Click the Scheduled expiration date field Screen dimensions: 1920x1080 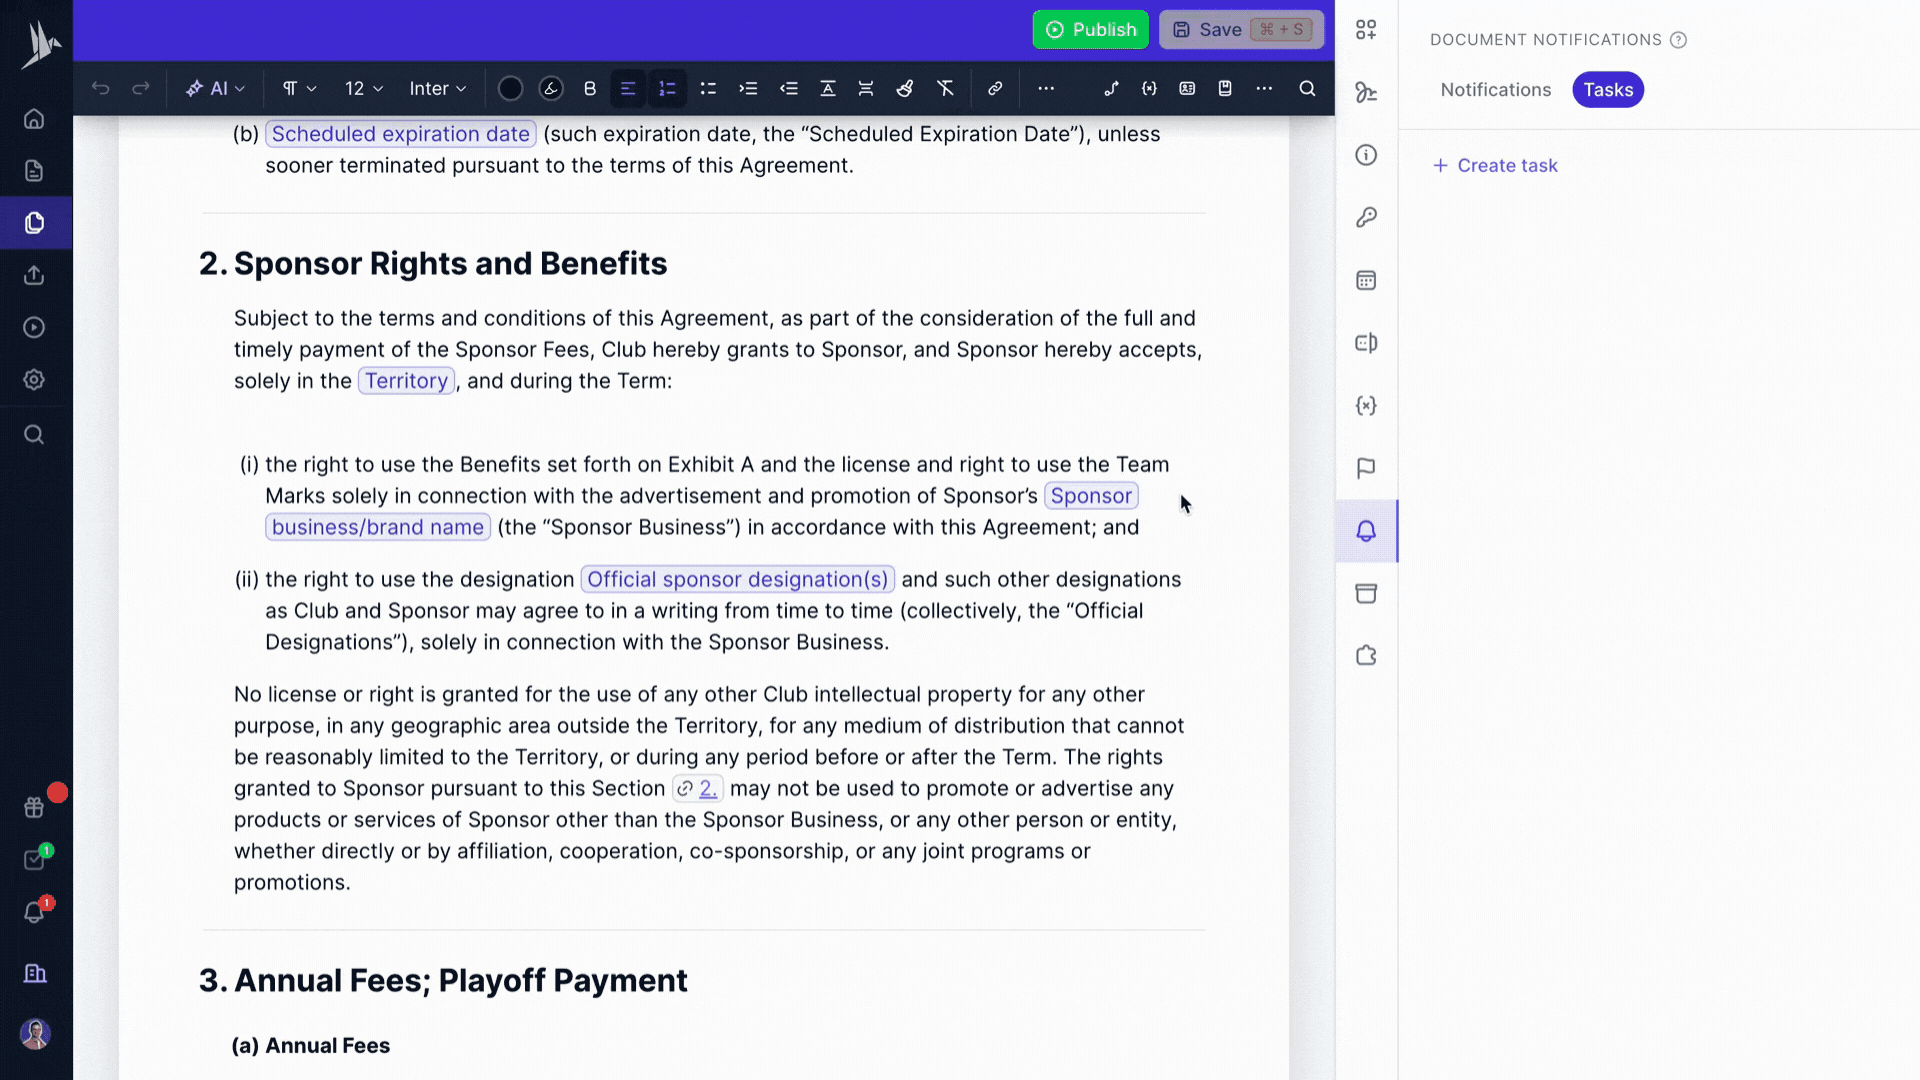coord(400,133)
